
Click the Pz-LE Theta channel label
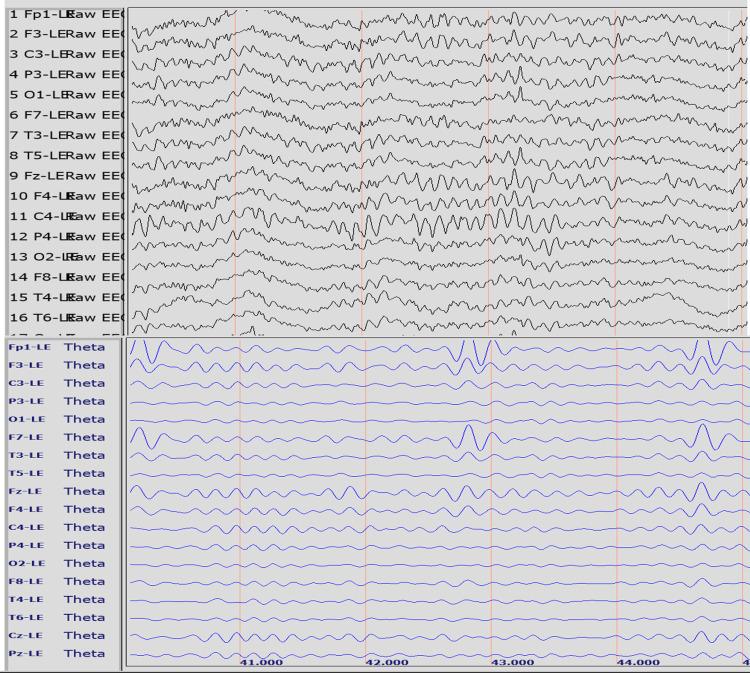point(56,653)
